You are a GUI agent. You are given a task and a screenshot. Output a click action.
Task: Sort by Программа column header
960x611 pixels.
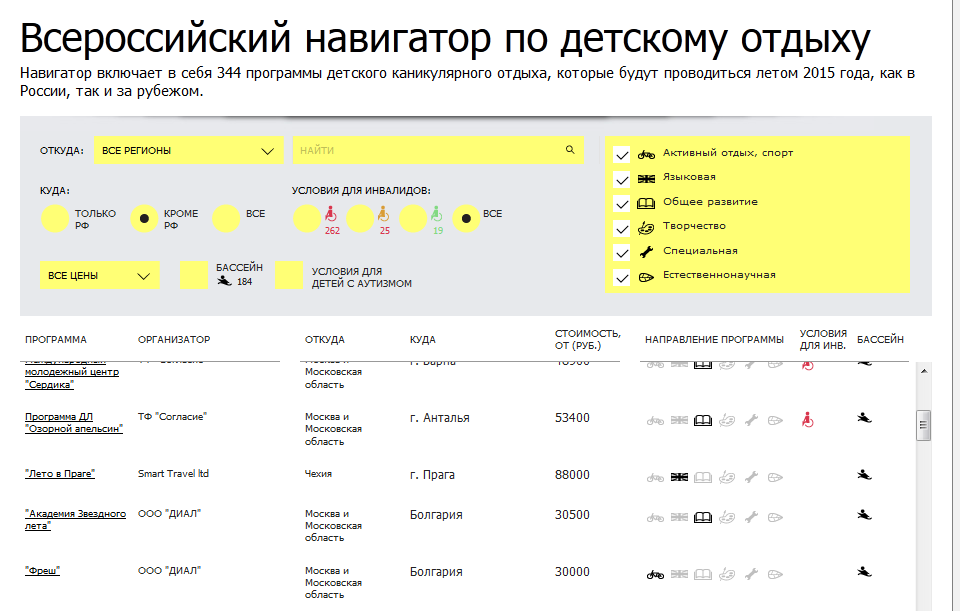click(x=56, y=340)
